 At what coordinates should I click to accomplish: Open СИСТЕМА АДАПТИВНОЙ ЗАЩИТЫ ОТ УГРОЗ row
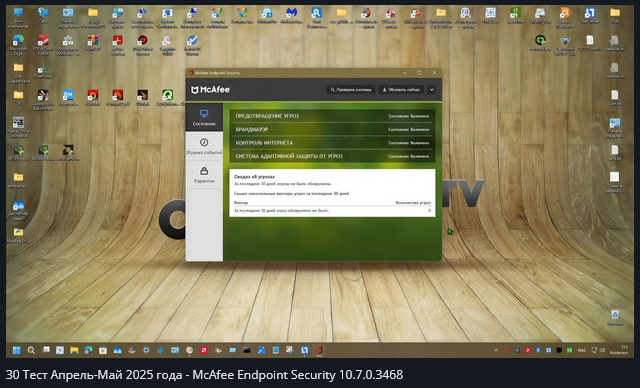click(332, 156)
